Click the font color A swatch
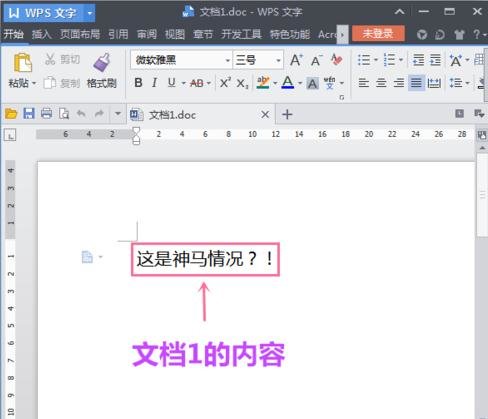The image size is (488, 419). point(288,82)
